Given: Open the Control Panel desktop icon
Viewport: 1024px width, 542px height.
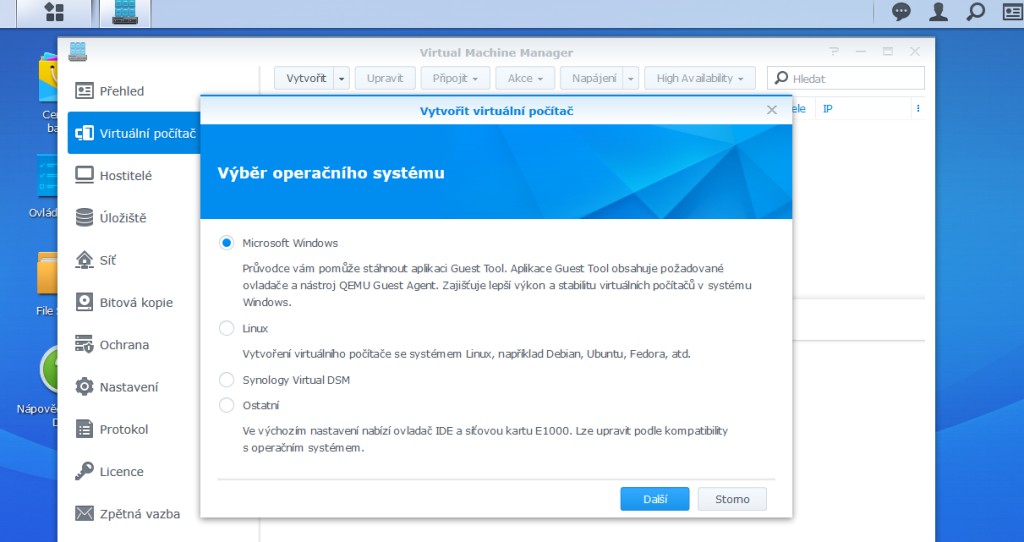Looking at the screenshot, I should pos(48,175).
